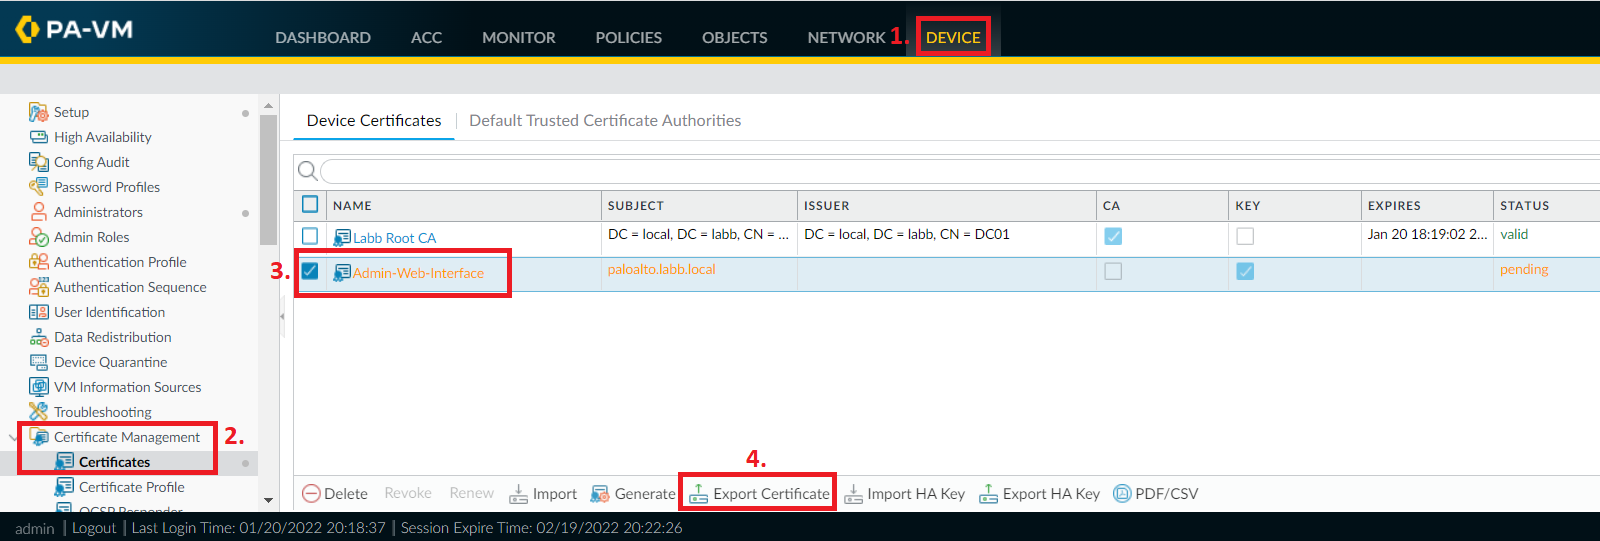Click the Admin-Web-Interface certificate icon

(342, 273)
